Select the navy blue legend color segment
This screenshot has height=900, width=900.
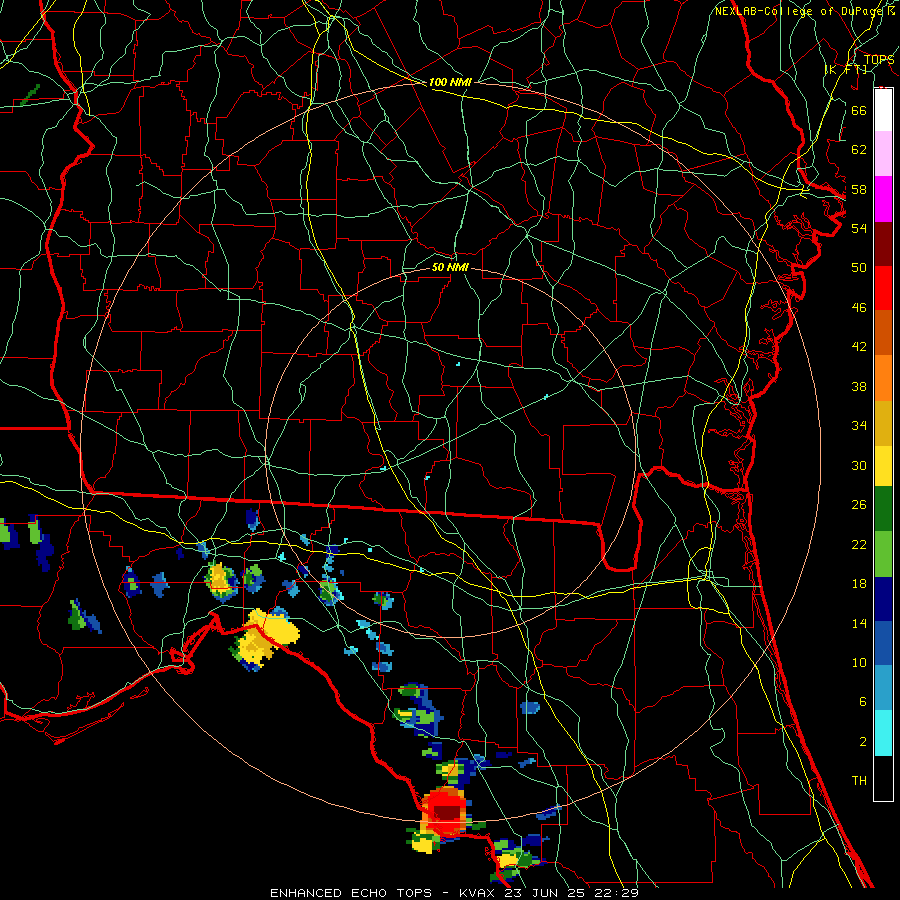click(x=883, y=599)
